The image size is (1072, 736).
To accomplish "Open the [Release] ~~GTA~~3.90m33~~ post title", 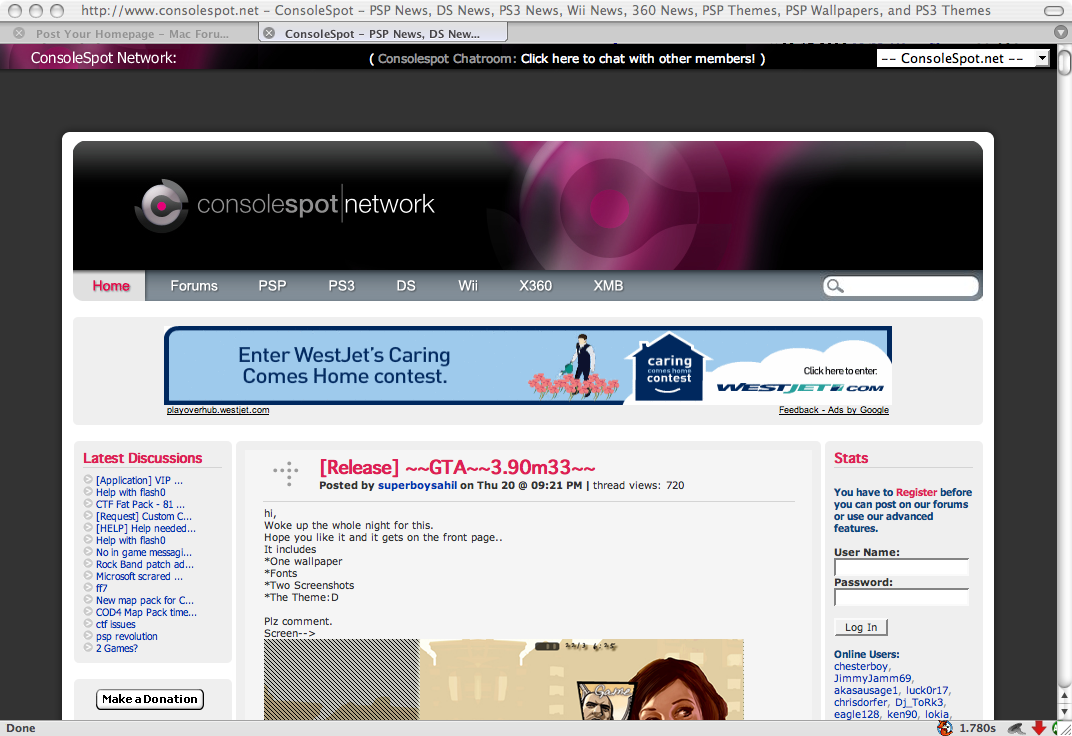I will pos(457,467).
